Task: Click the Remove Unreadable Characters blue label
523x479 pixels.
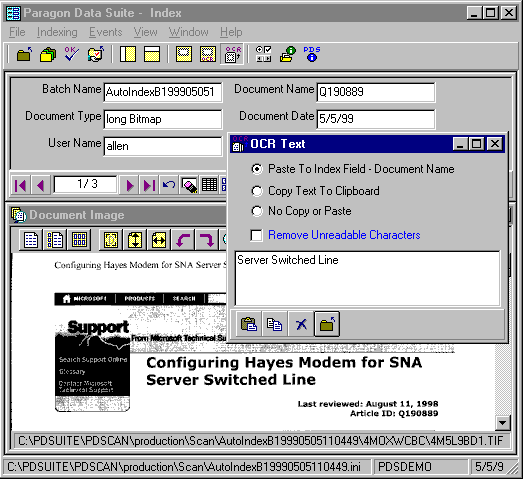Action: click(x=344, y=235)
